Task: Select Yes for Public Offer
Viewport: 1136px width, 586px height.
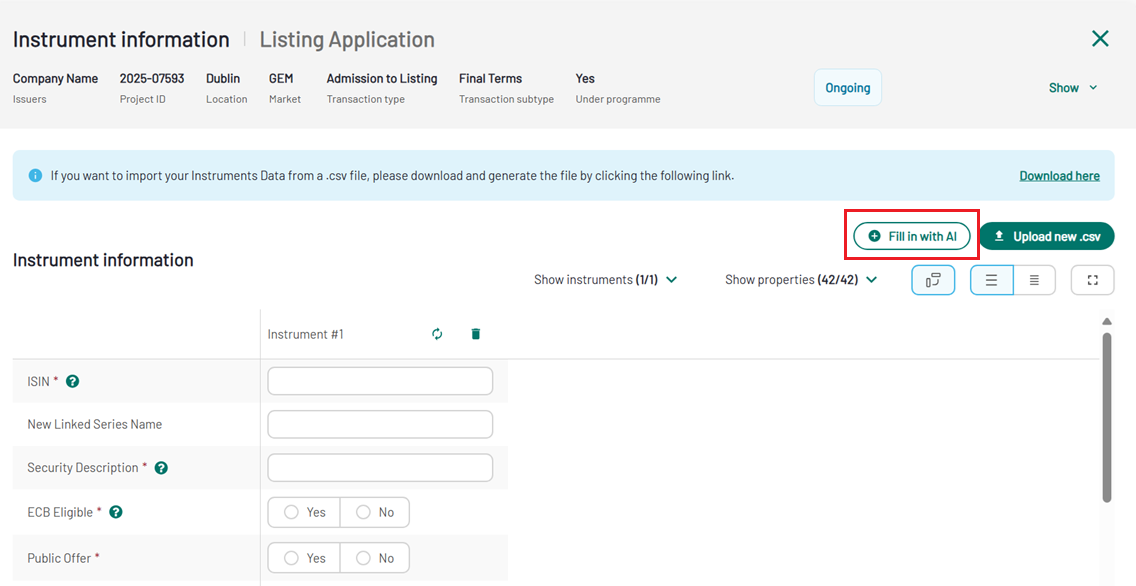Action: [304, 558]
